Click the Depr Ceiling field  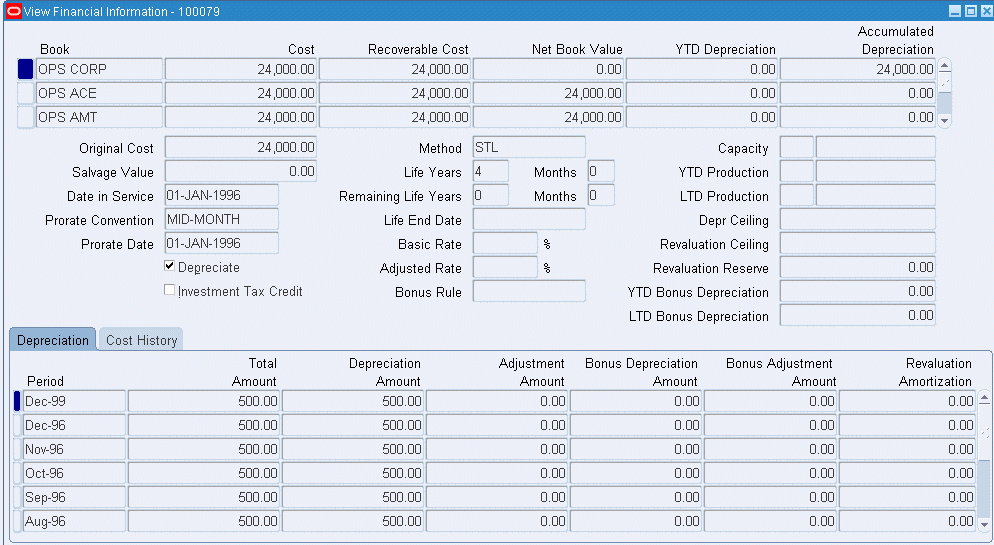tap(858, 219)
